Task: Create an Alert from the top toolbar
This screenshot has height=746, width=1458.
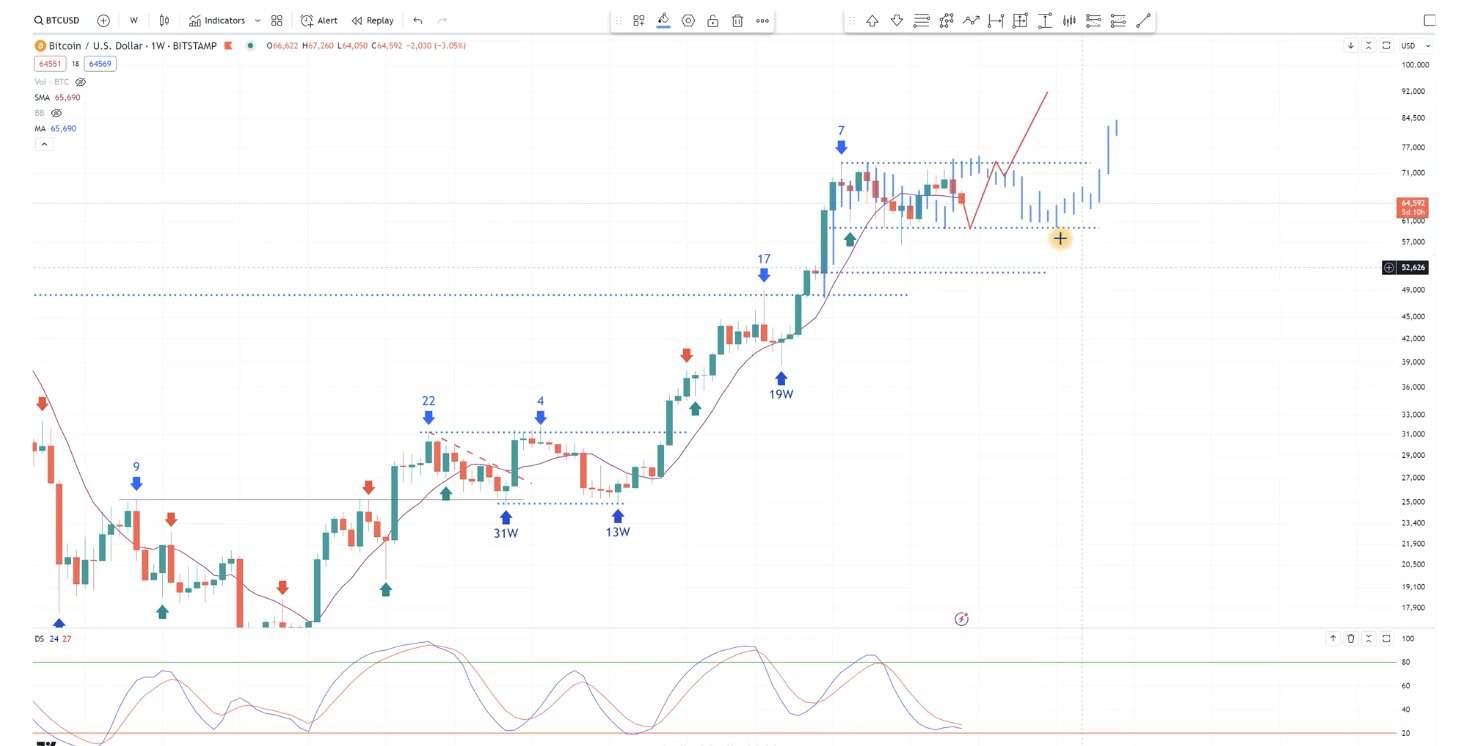Action: pyautogui.click(x=319, y=20)
